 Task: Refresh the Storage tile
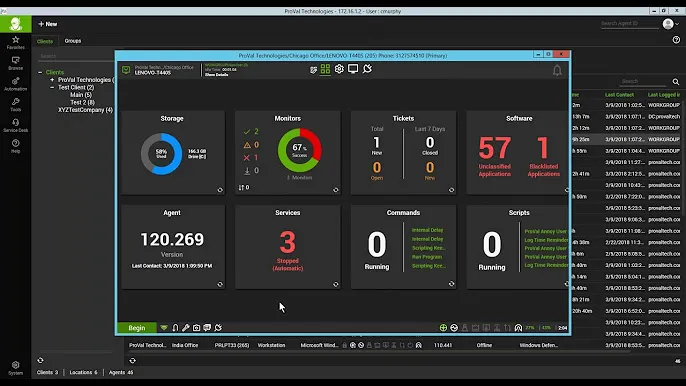coord(220,190)
